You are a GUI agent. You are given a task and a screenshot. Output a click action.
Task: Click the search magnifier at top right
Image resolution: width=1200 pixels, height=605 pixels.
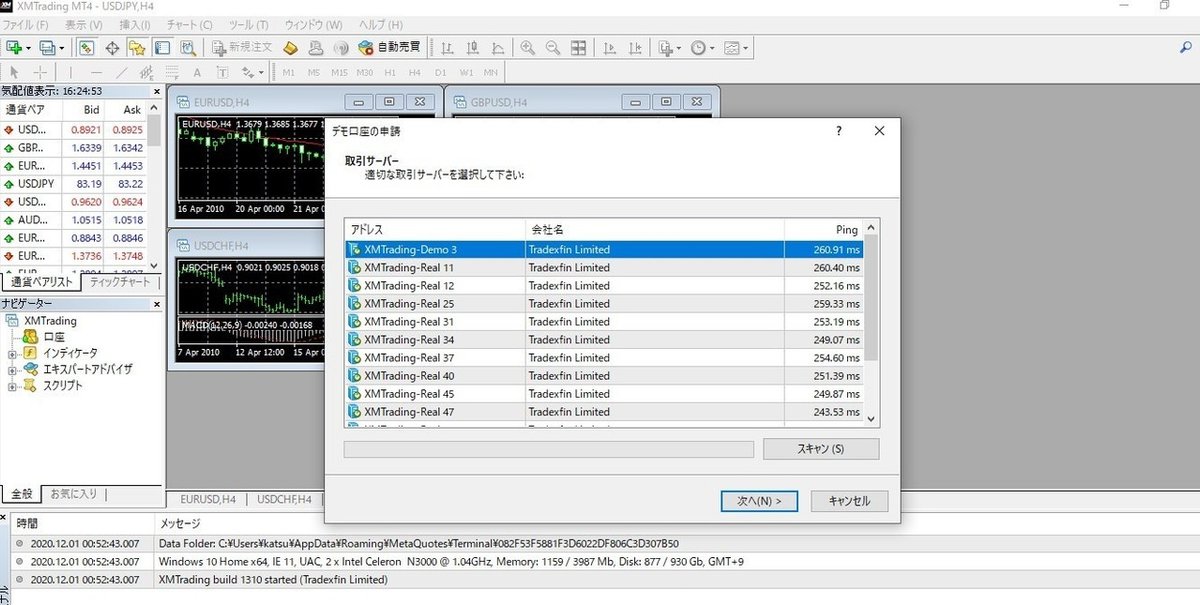1186,46
